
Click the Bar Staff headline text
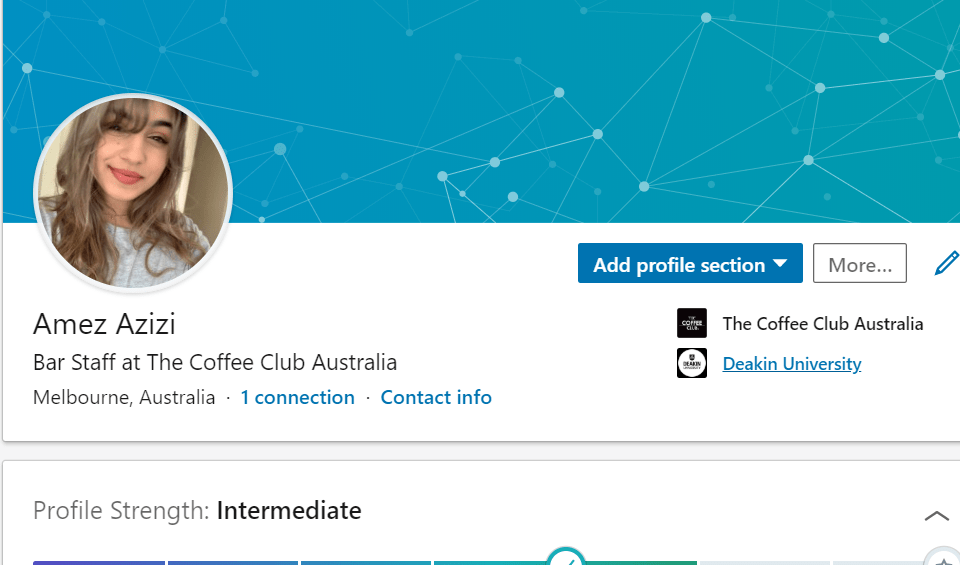[x=215, y=362]
